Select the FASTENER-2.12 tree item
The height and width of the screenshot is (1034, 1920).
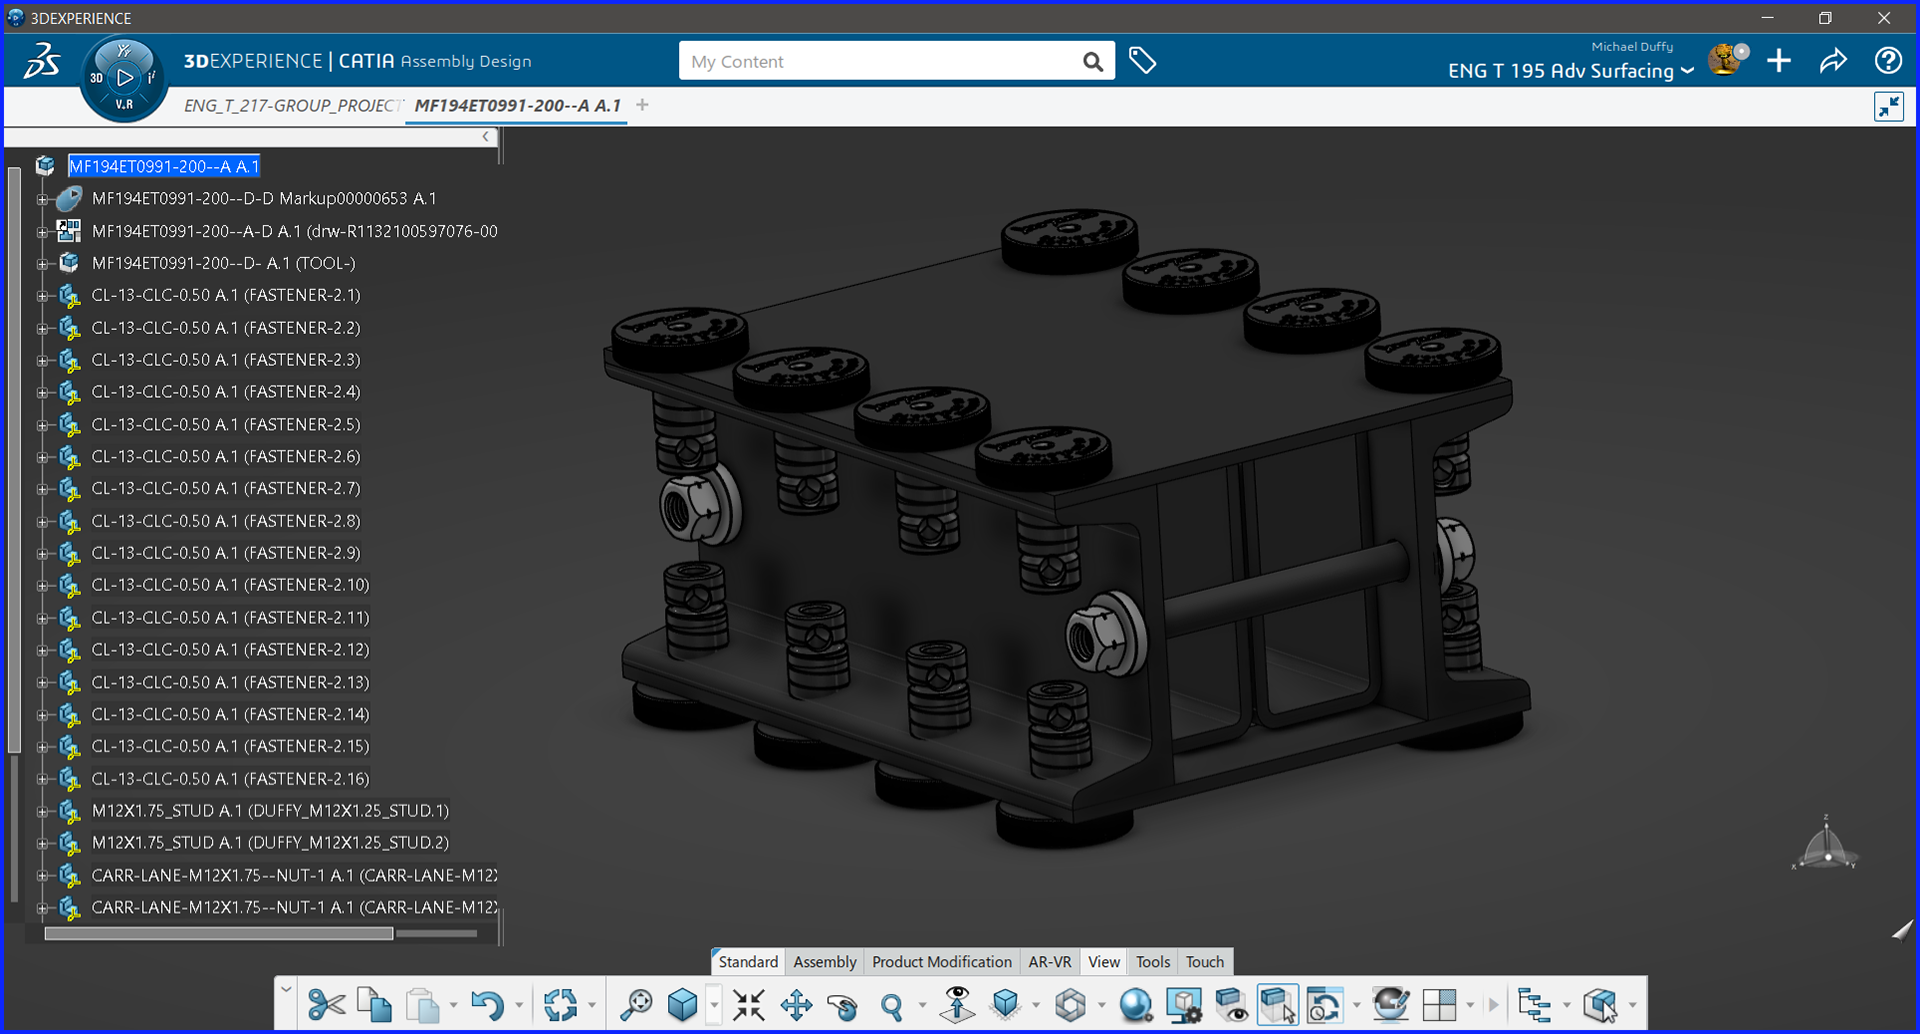click(230, 650)
